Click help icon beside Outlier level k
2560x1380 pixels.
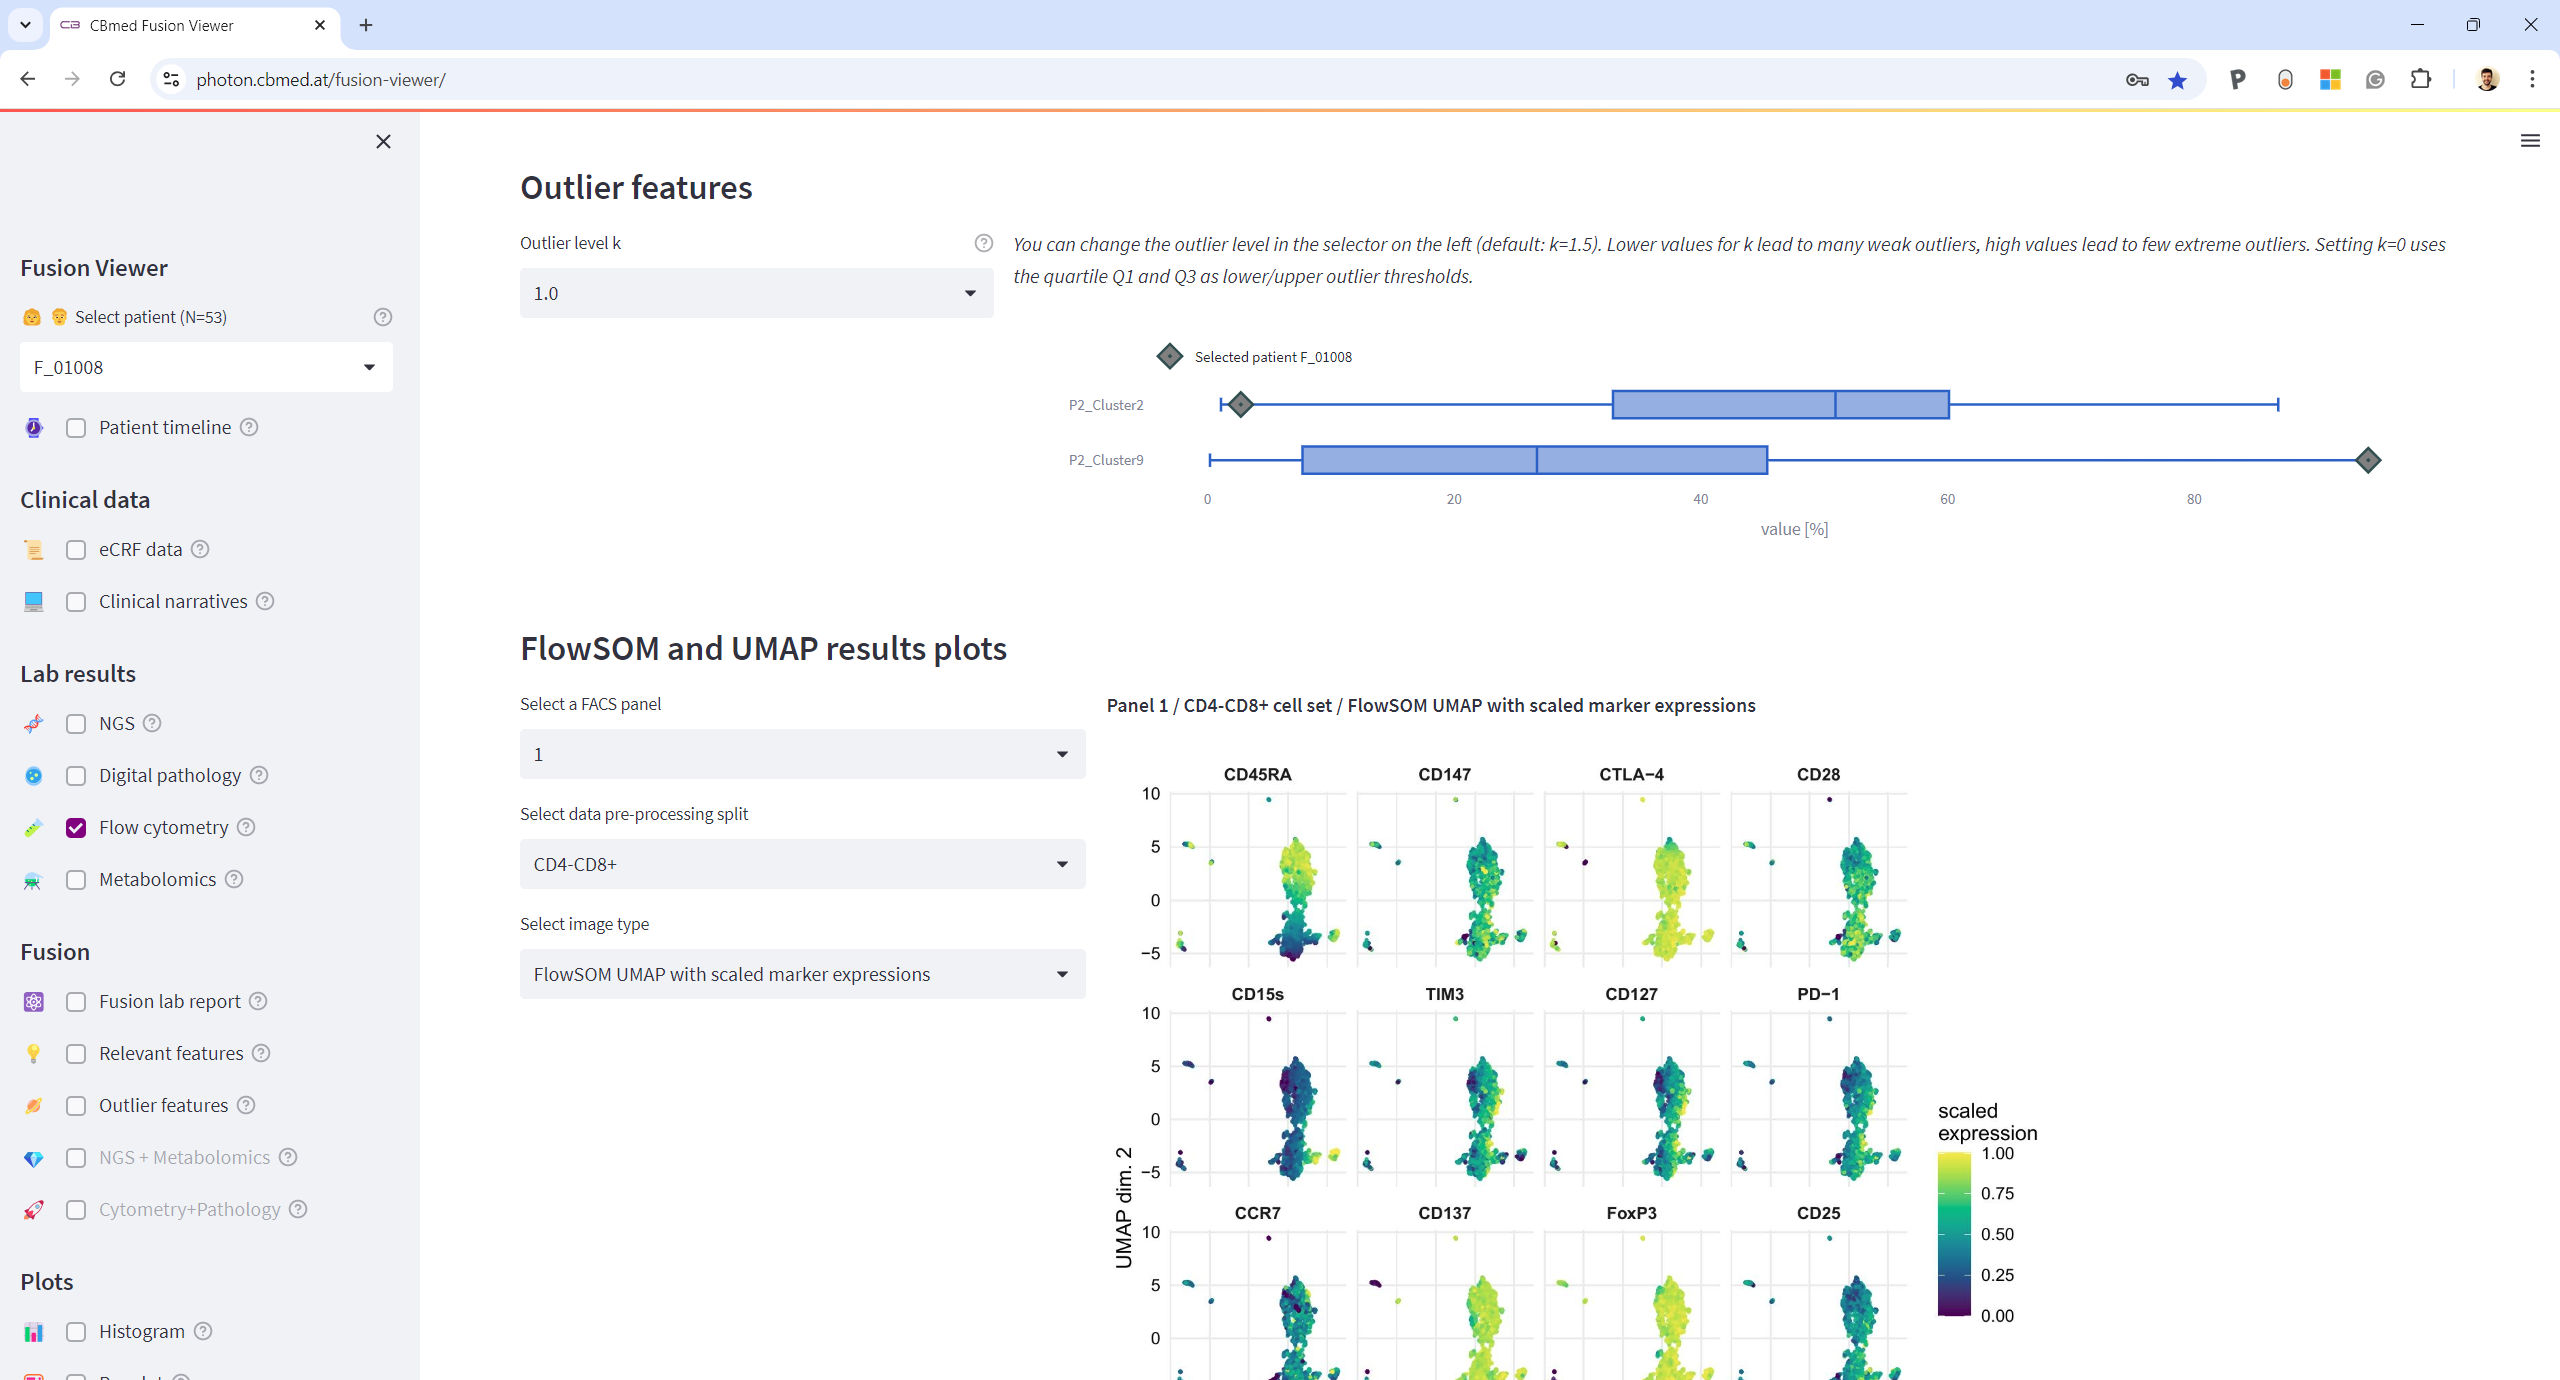tap(983, 243)
